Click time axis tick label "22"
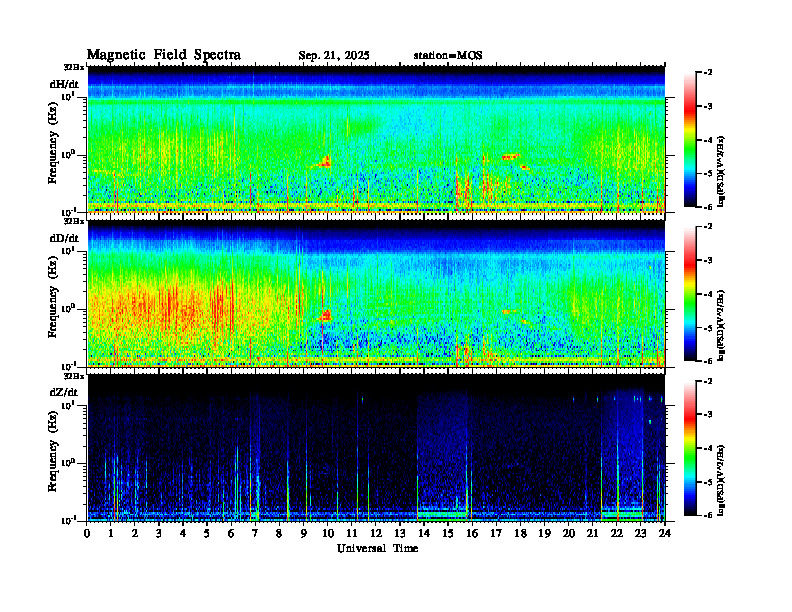The width and height of the screenshot is (792, 612). (617, 533)
